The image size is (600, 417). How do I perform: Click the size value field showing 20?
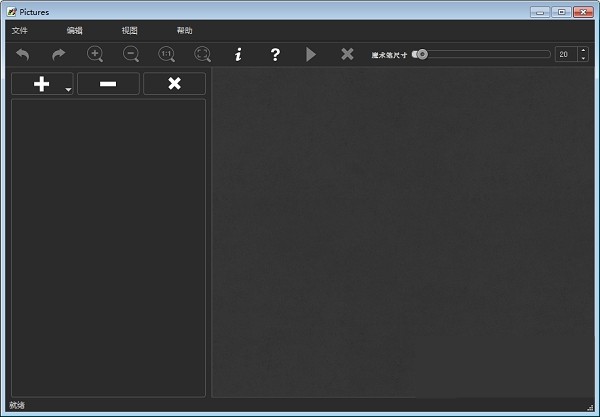point(566,54)
